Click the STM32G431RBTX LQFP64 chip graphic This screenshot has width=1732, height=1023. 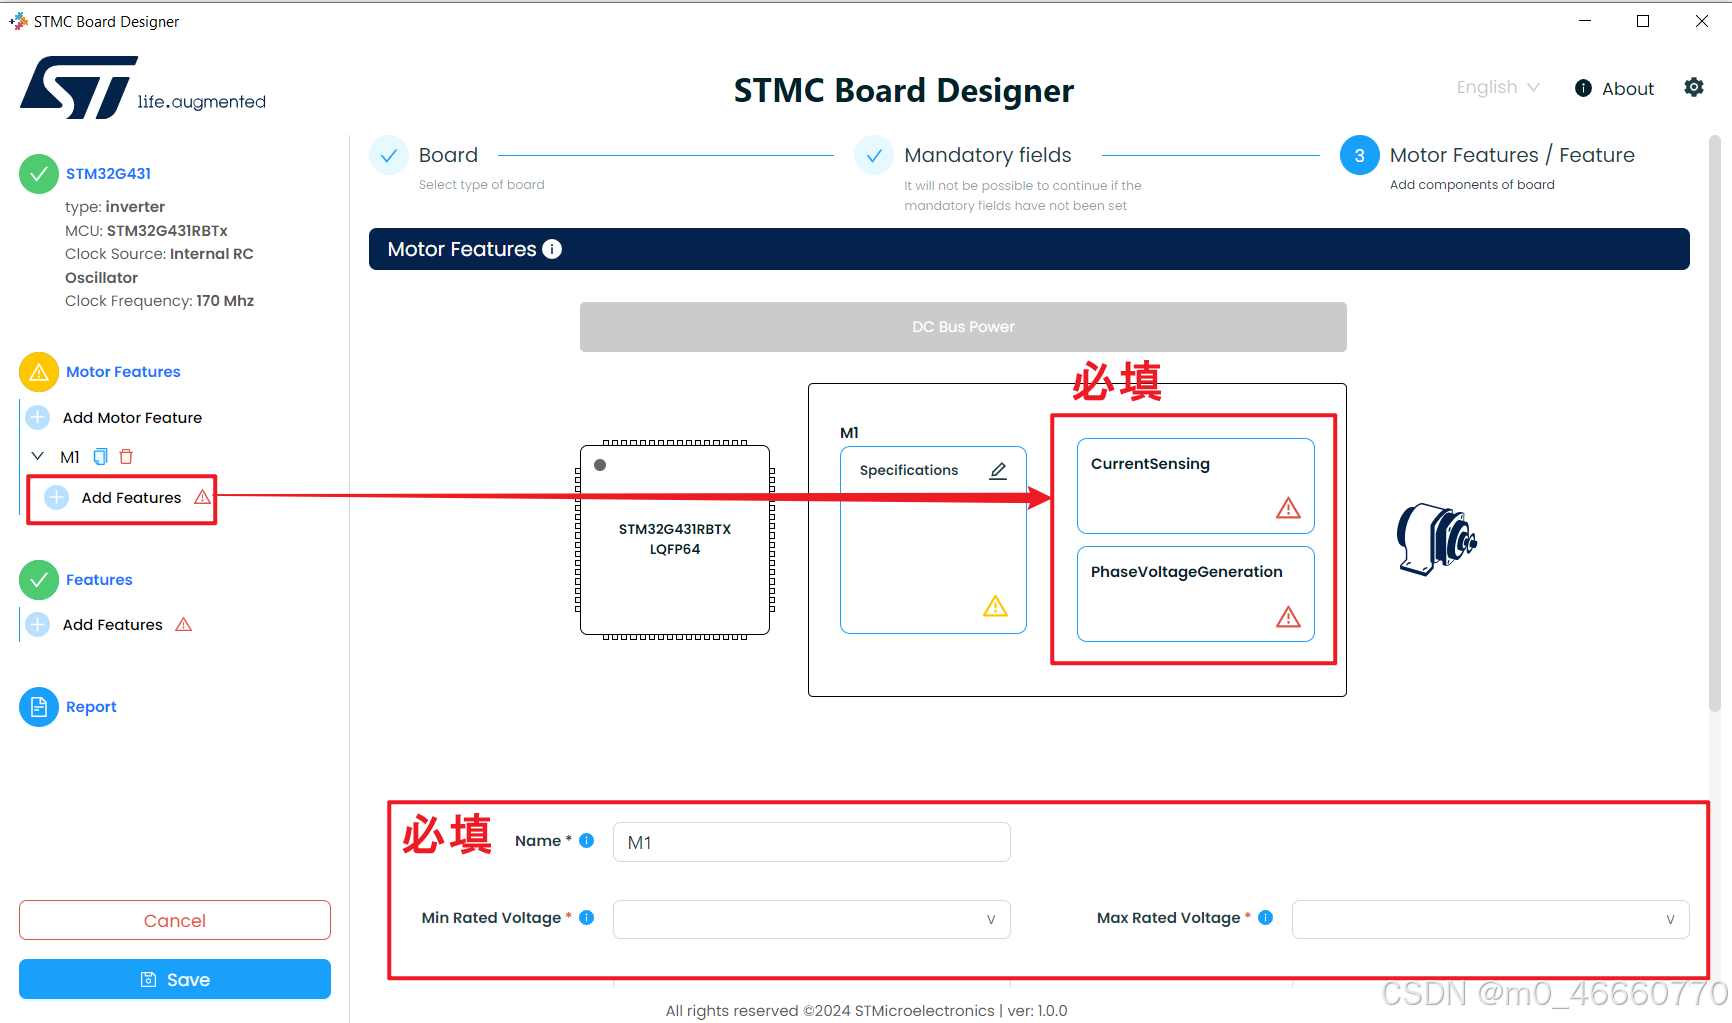pyautogui.click(x=675, y=540)
